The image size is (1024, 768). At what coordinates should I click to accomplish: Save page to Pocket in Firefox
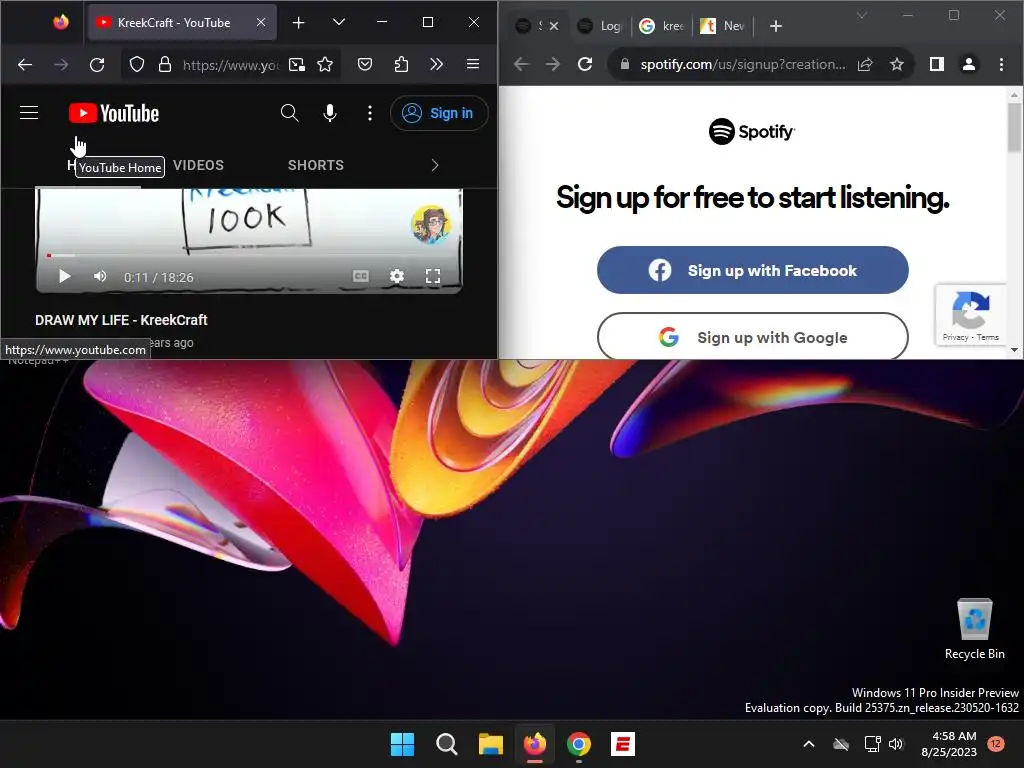pyautogui.click(x=365, y=64)
